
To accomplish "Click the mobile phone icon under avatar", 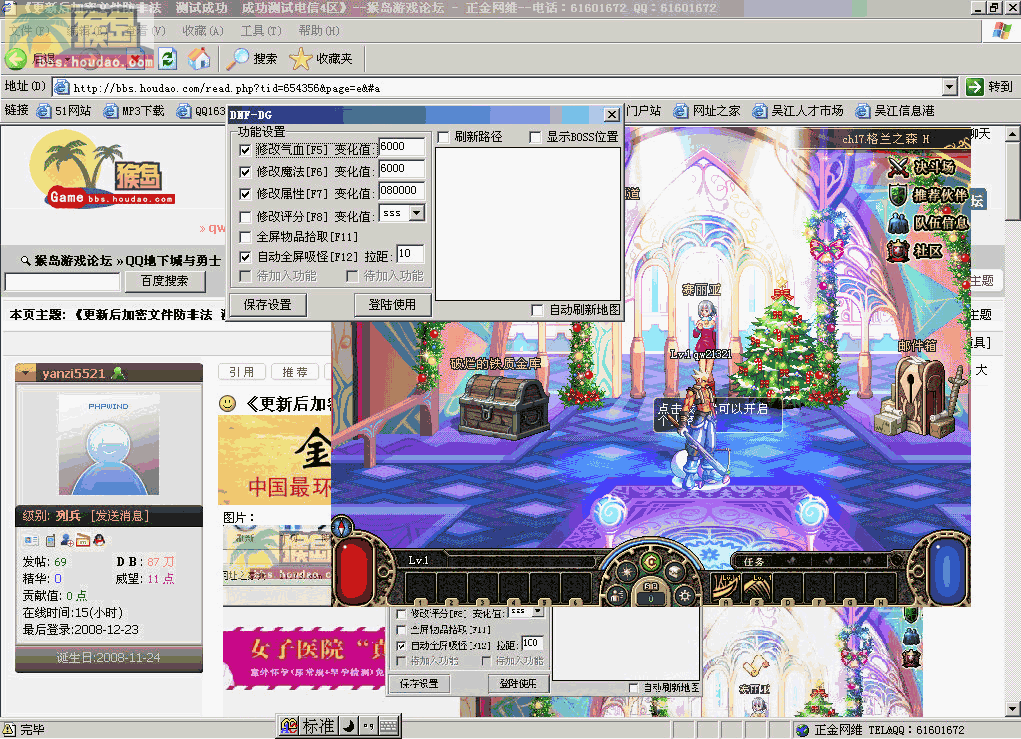I will [x=50, y=540].
